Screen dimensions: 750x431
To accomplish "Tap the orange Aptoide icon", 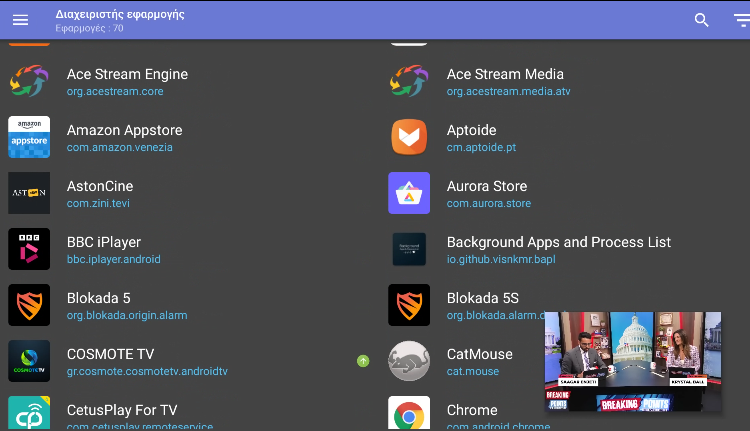I will click(409, 137).
